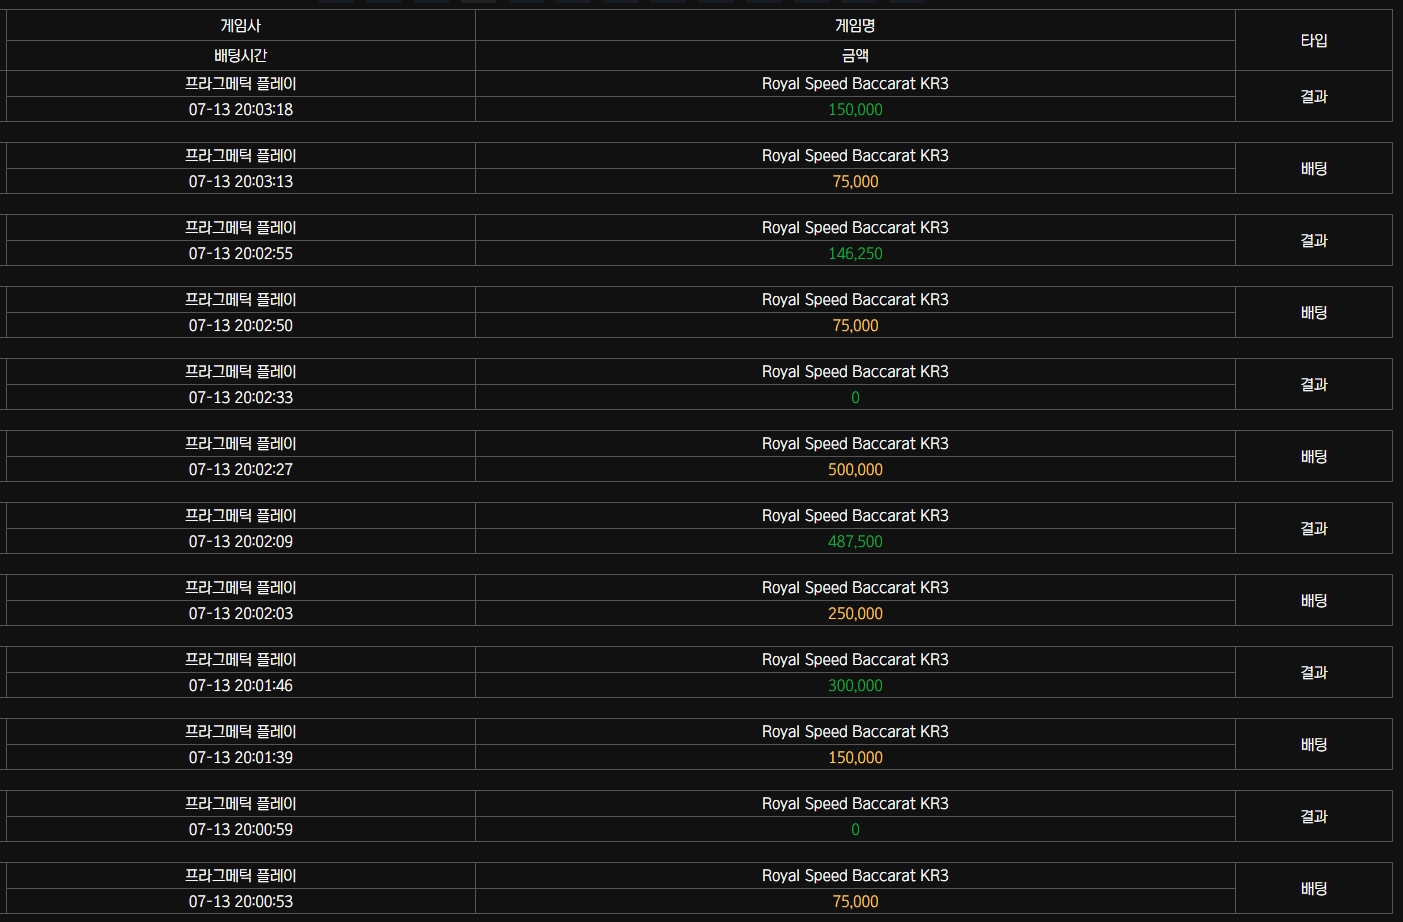Click Royal Speed Baccarat KR3 above 487,500
The height and width of the screenshot is (922, 1403).
point(855,516)
